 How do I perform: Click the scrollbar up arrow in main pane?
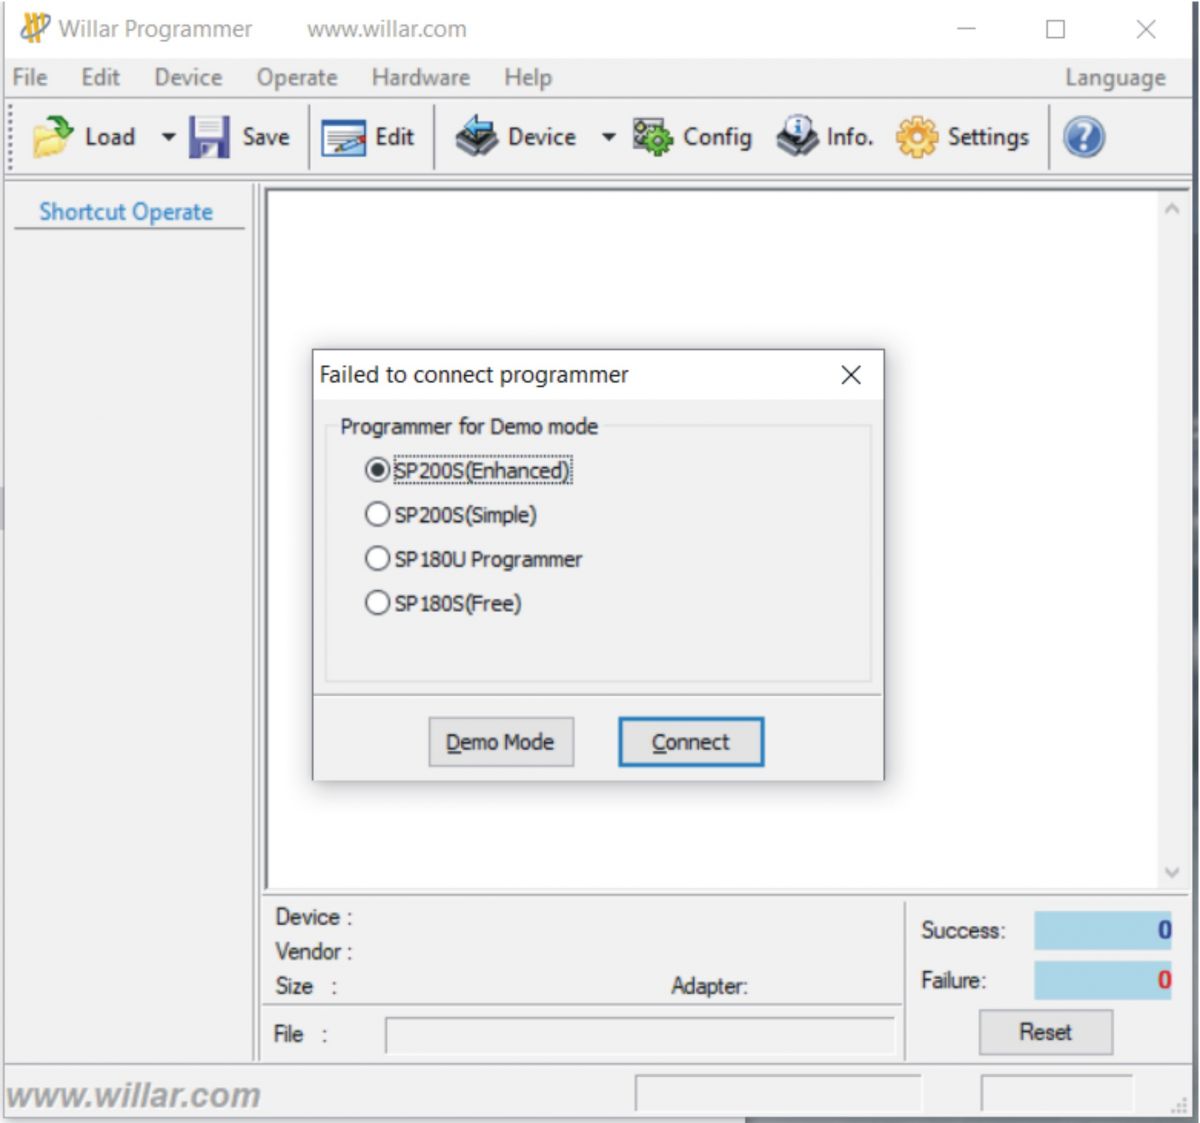point(1172,209)
